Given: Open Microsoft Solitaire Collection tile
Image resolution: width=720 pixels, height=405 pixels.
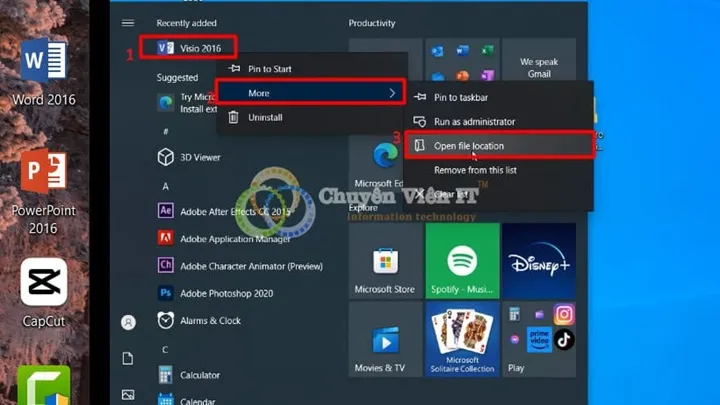Looking at the screenshot, I should (x=462, y=340).
